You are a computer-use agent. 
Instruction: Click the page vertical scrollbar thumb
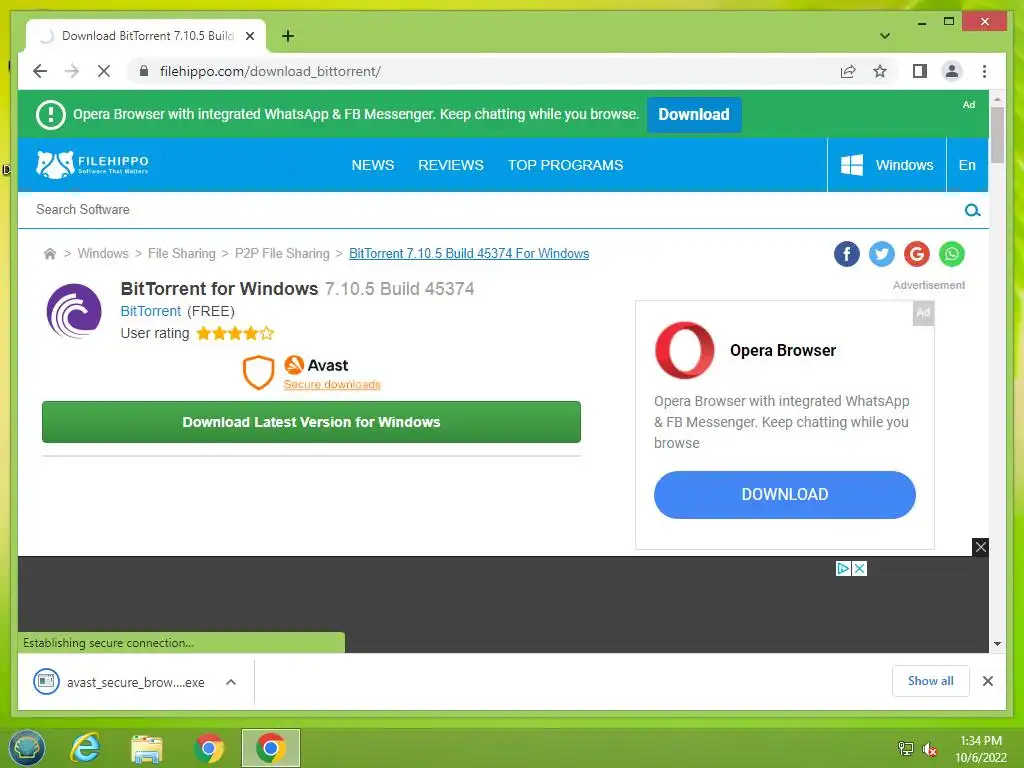pyautogui.click(x=997, y=135)
